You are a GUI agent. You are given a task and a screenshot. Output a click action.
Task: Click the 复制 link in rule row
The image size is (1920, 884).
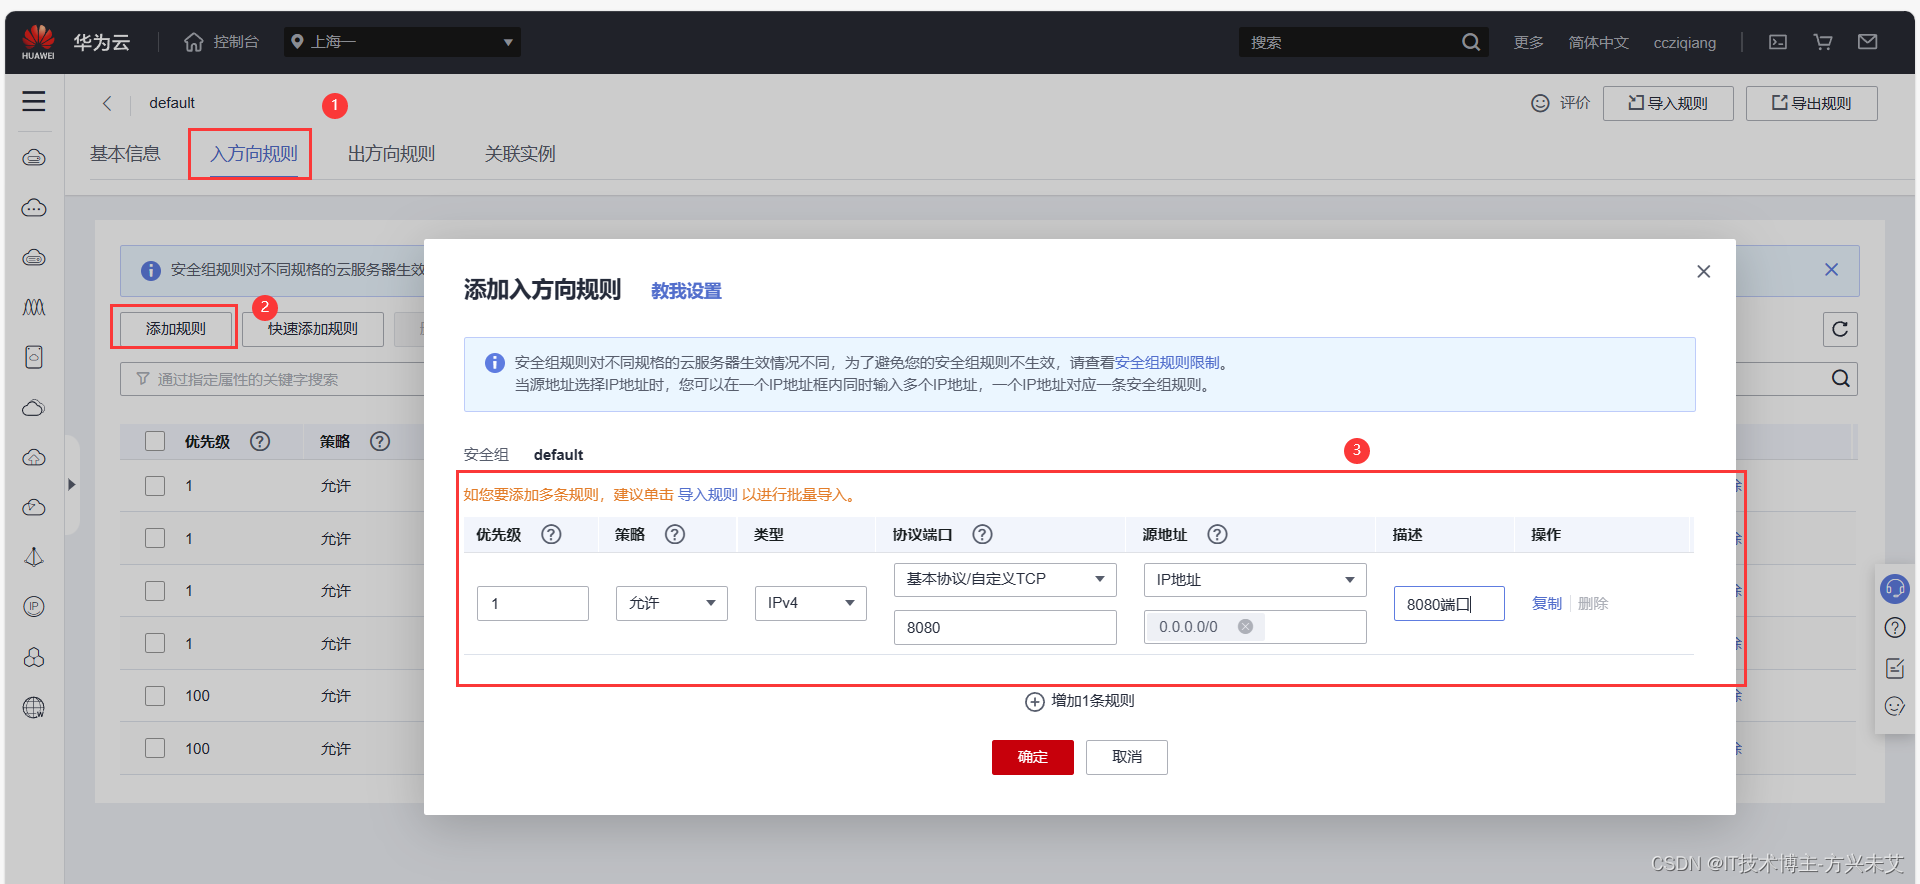click(1546, 604)
